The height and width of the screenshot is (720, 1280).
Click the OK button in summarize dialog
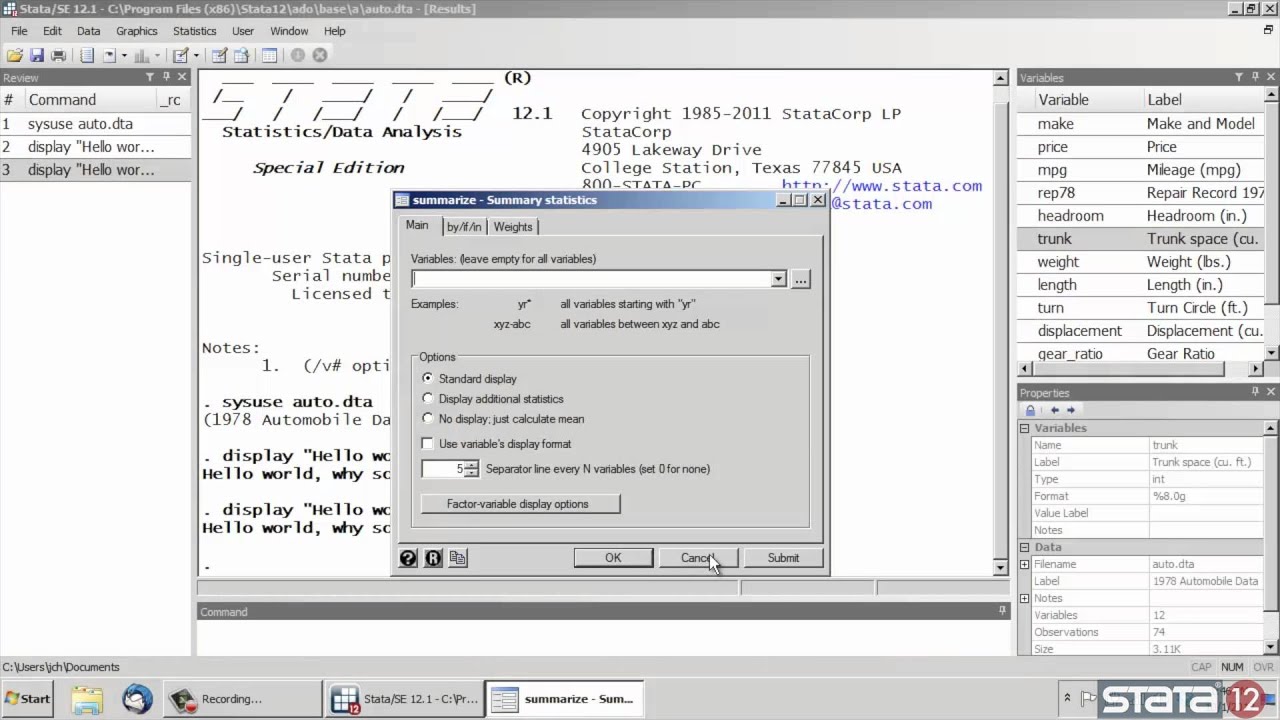point(613,558)
